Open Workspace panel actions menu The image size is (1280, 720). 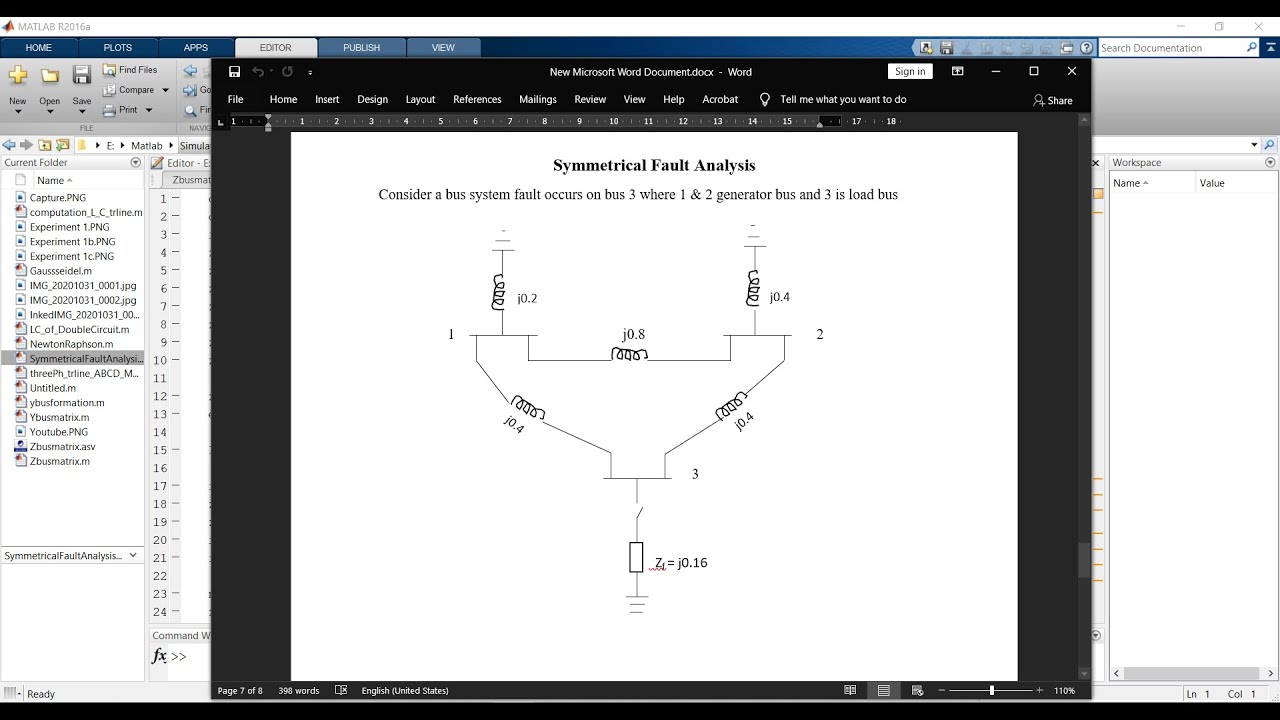pos(1270,163)
